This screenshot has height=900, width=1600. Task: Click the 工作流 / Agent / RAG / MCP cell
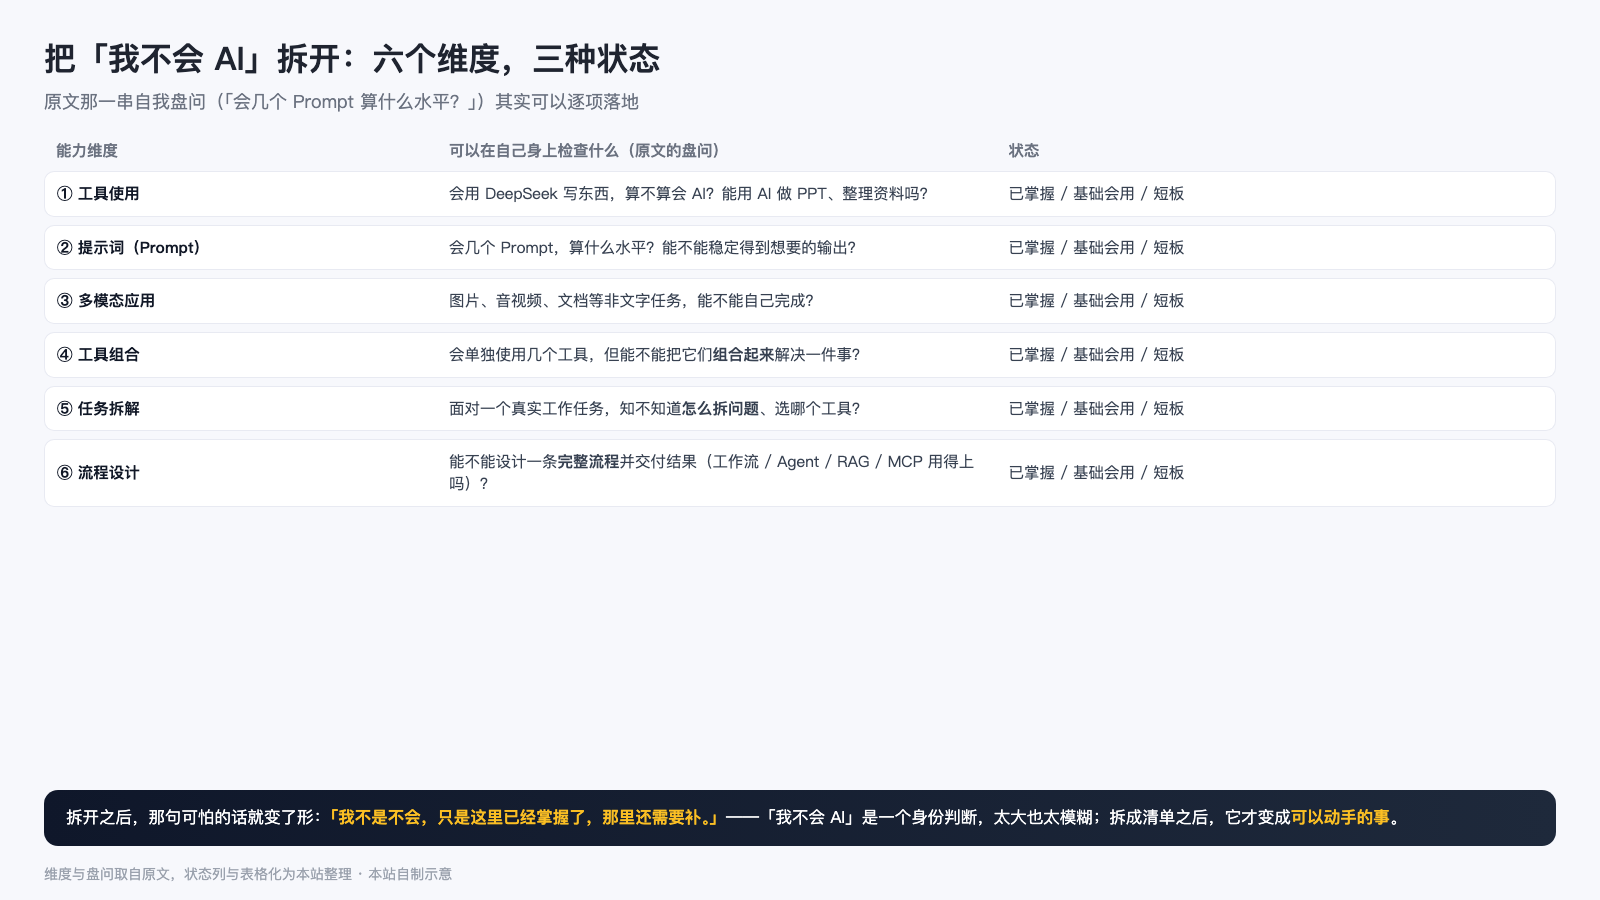(x=711, y=473)
